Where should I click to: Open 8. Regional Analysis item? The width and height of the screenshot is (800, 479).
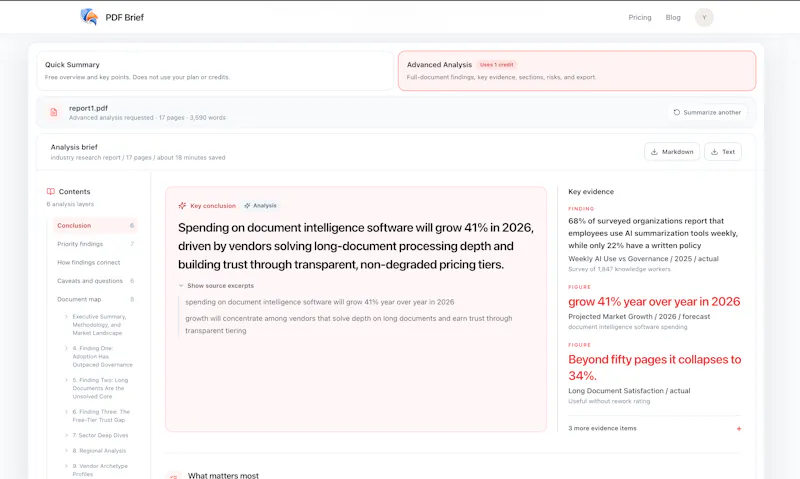pos(99,450)
